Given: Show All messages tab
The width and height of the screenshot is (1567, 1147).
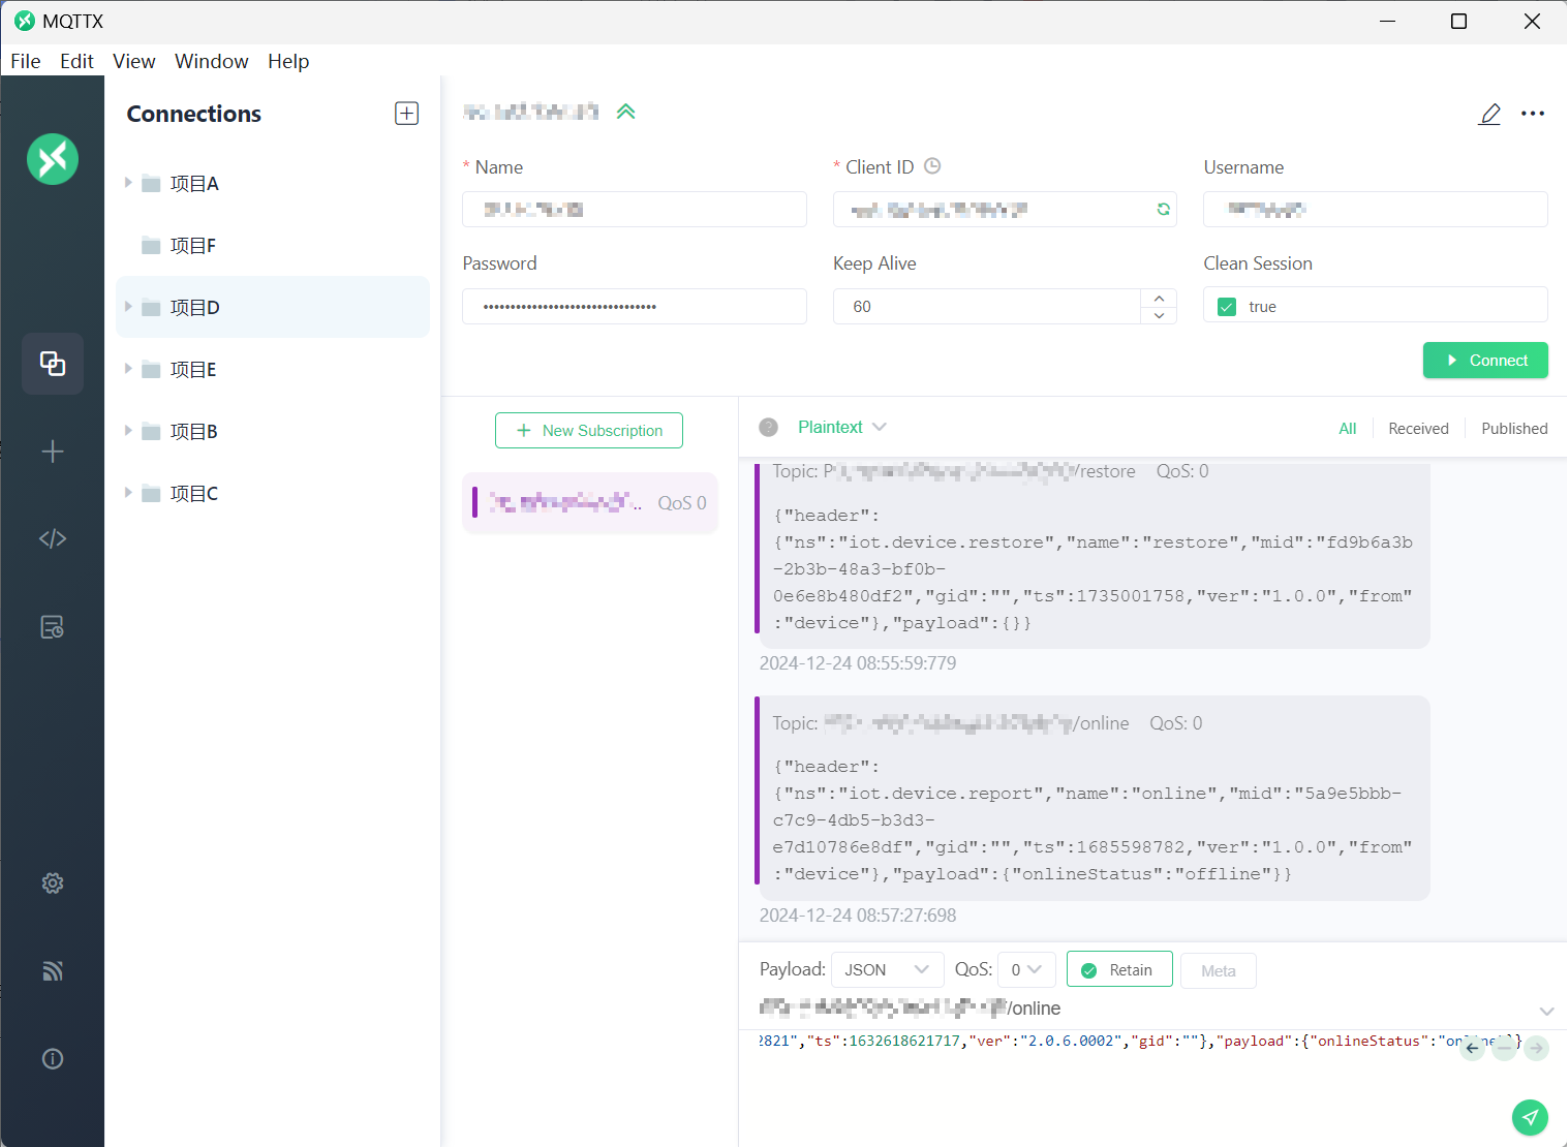Looking at the screenshot, I should 1347,428.
